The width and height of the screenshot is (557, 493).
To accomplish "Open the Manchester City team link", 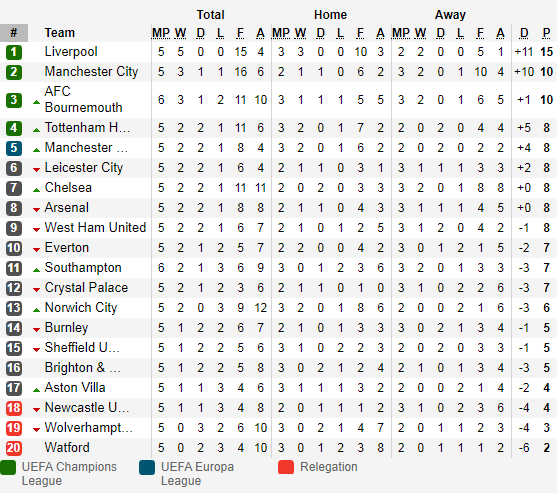I will (x=91, y=72).
